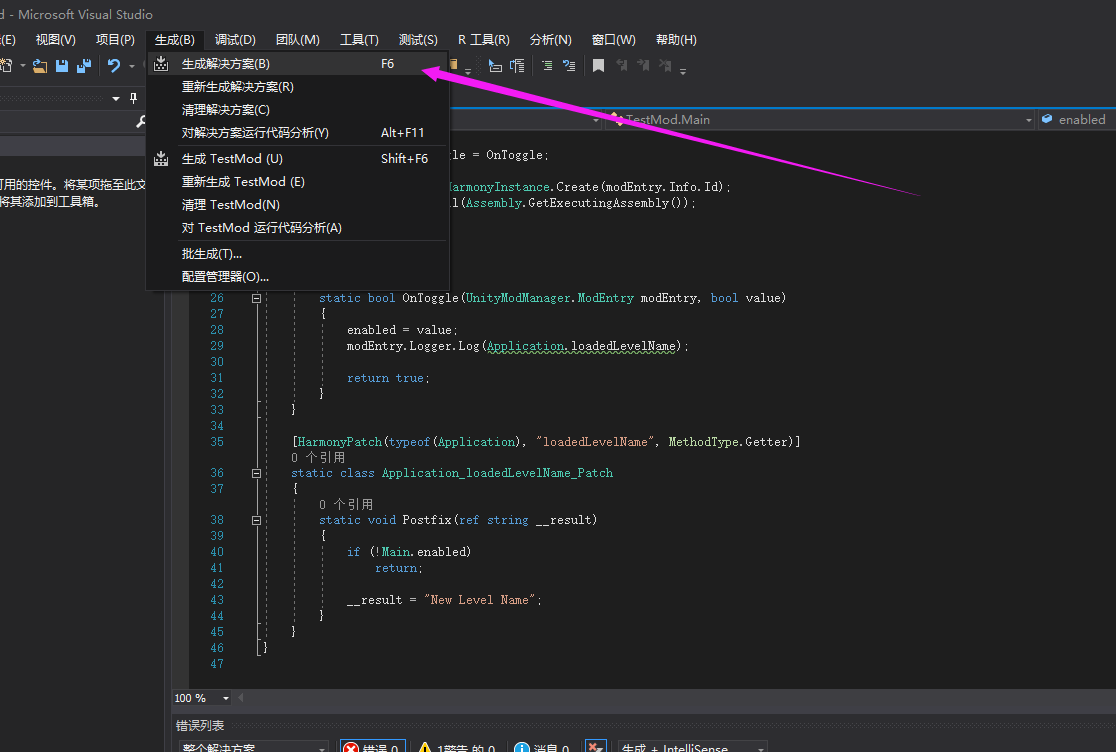The width and height of the screenshot is (1116, 752).
Task: Collapse the OnToggle method at line 26
Action: tap(256, 297)
